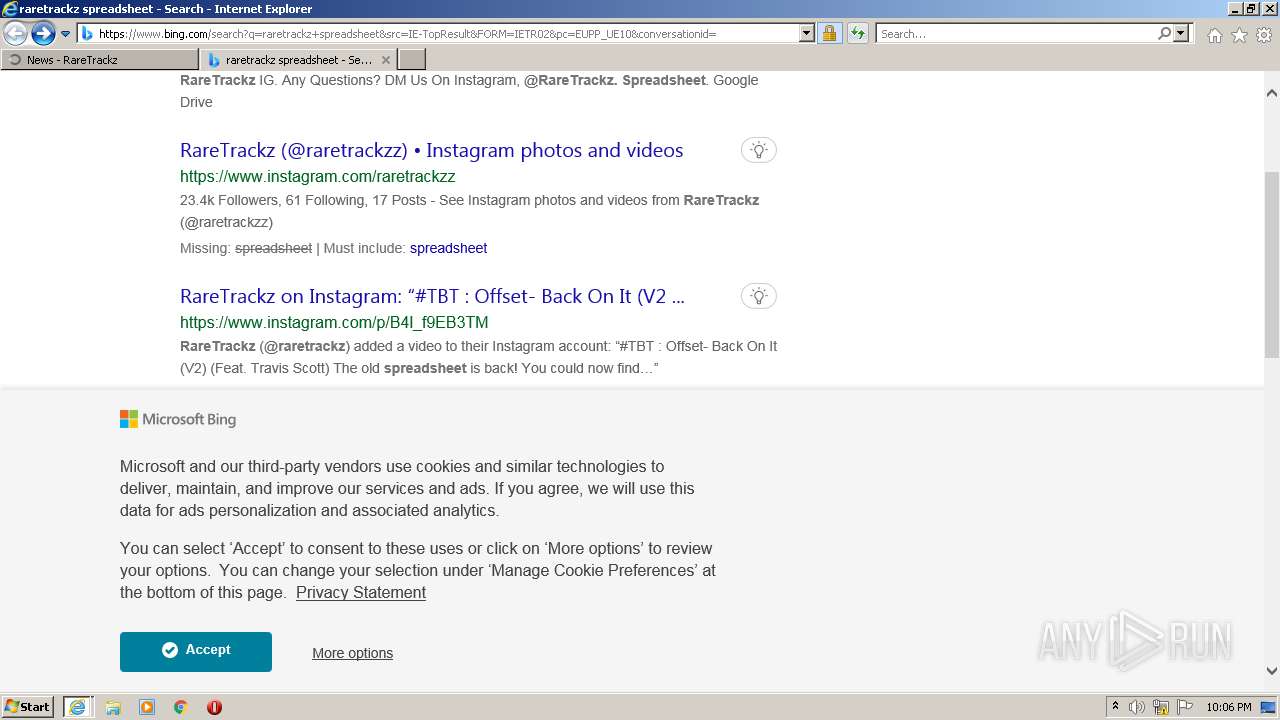This screenshot has width=1280, height=720.
Task: Click the Internet Explorer title bar icon
Action: (10, 9)
